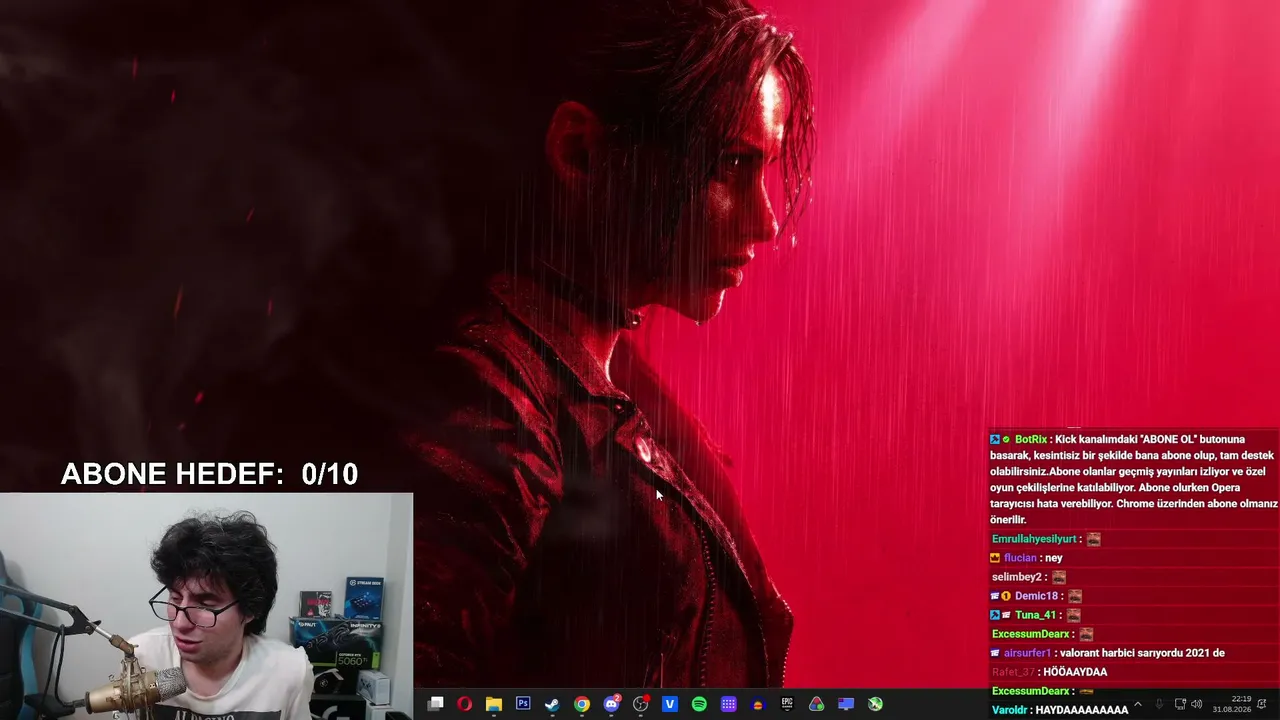Open network settings from the system tray
The image size is (1280, 720).
click(1180, 704)
